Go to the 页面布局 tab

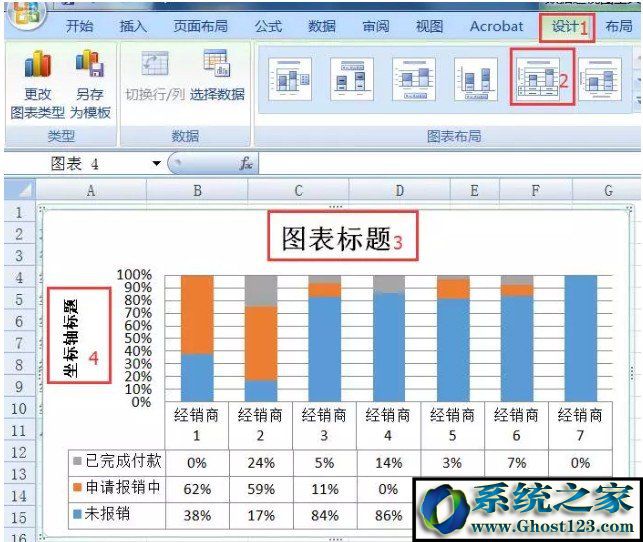(x=201, y=27)
